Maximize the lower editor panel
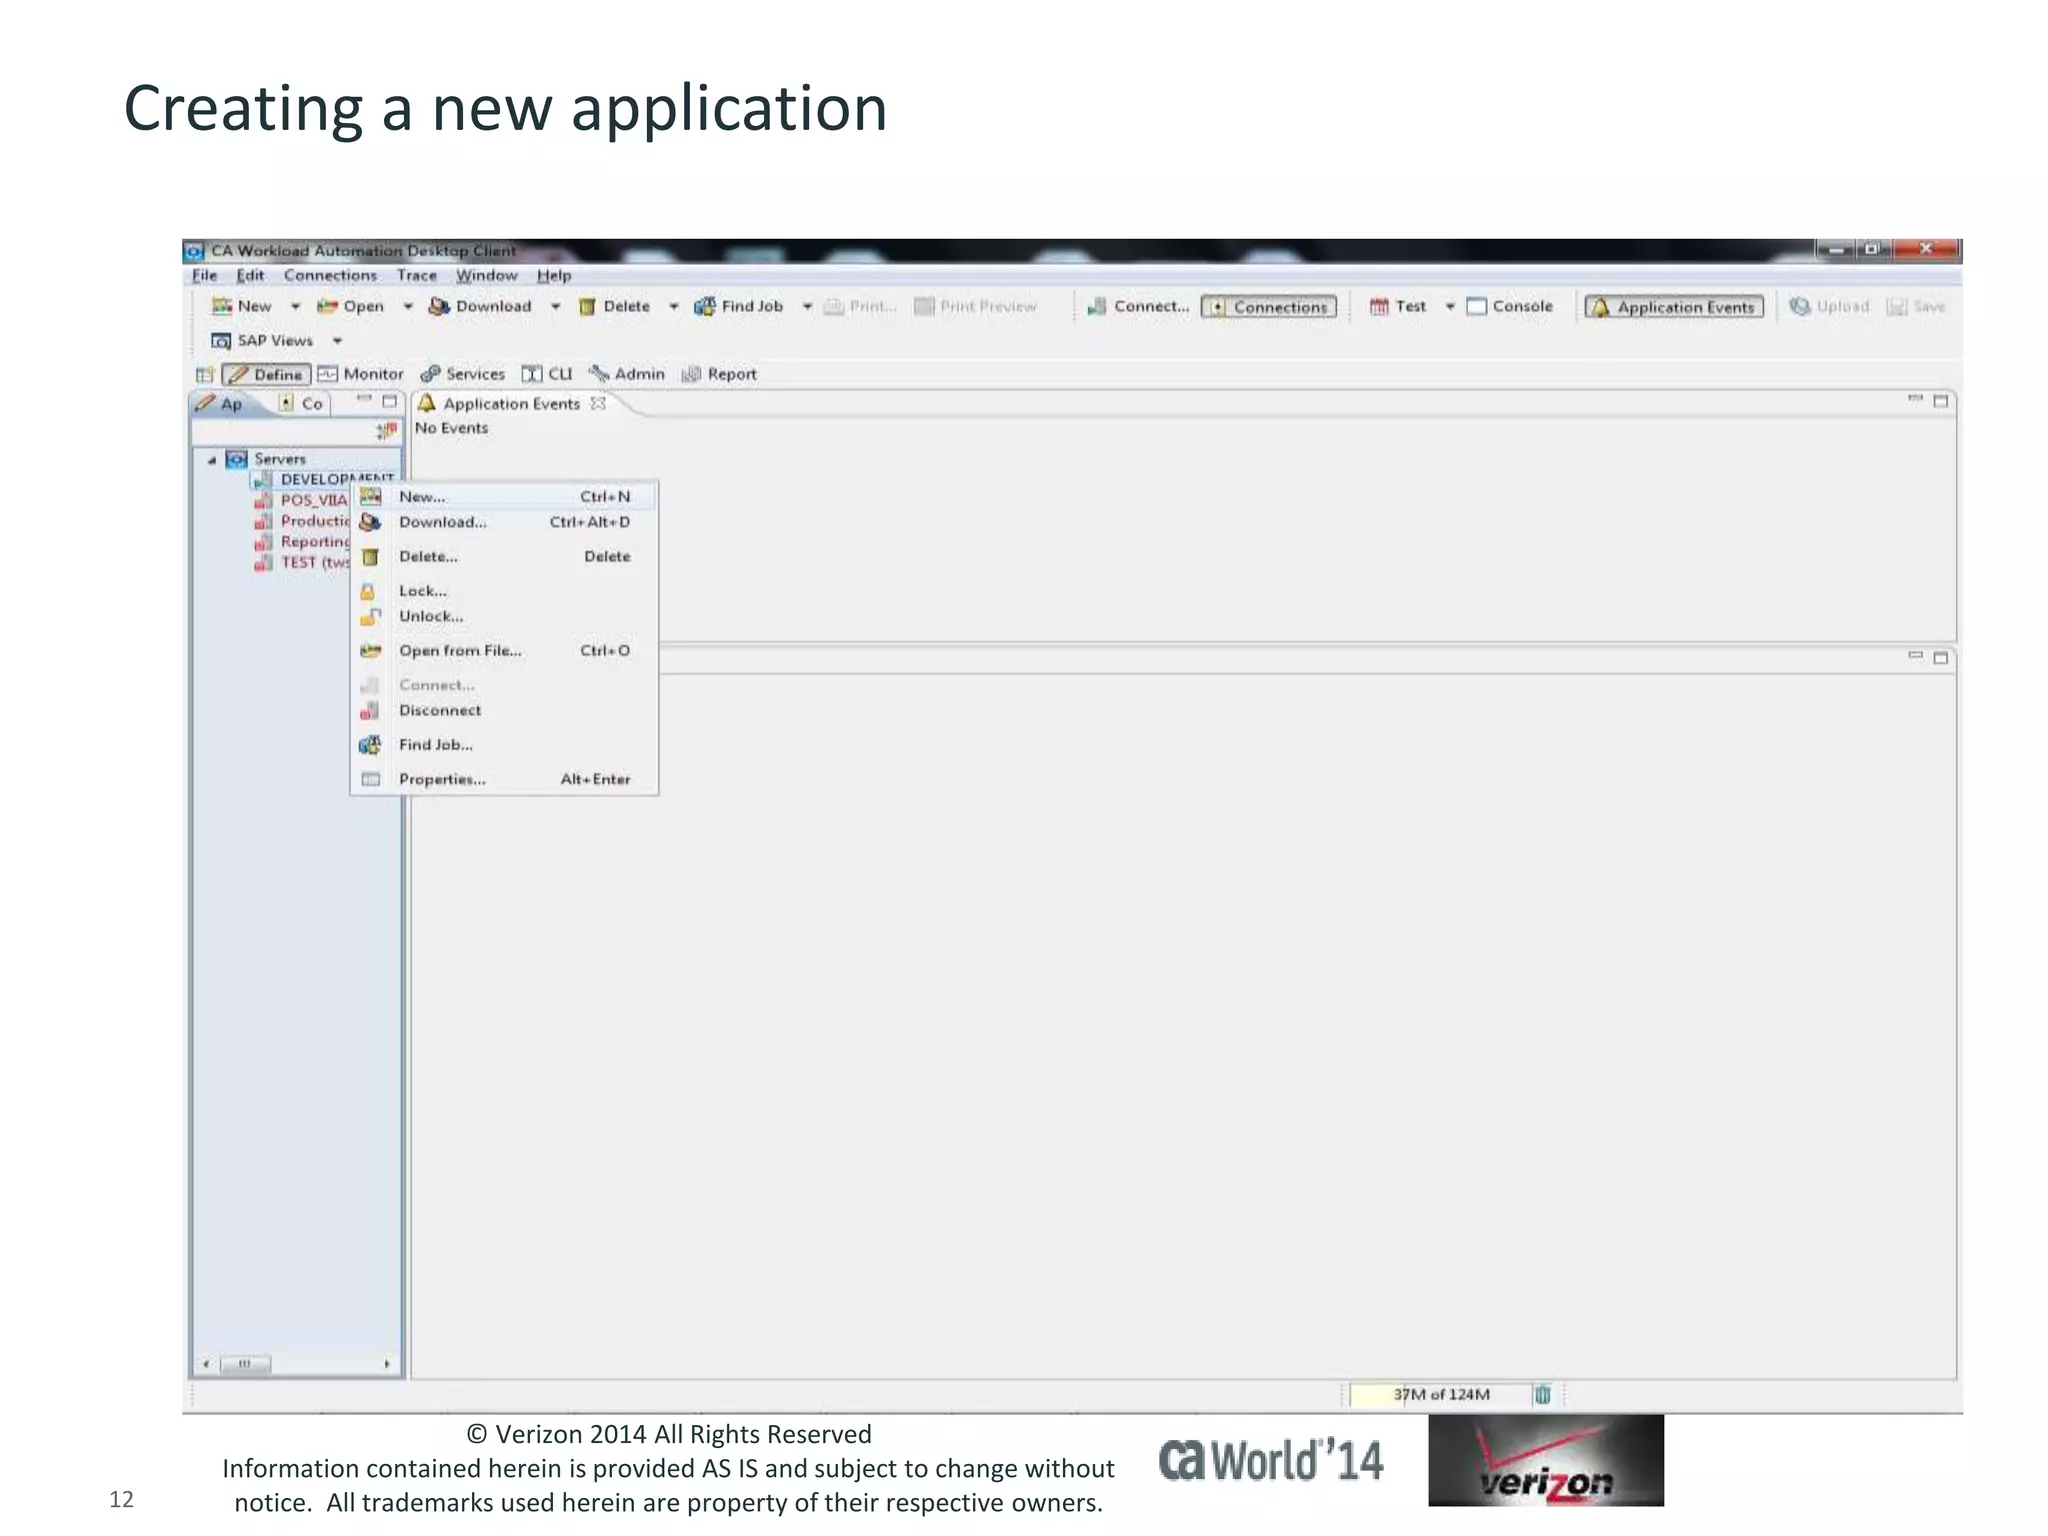The image size is (2048, 1536). [x=1941, y=658]
